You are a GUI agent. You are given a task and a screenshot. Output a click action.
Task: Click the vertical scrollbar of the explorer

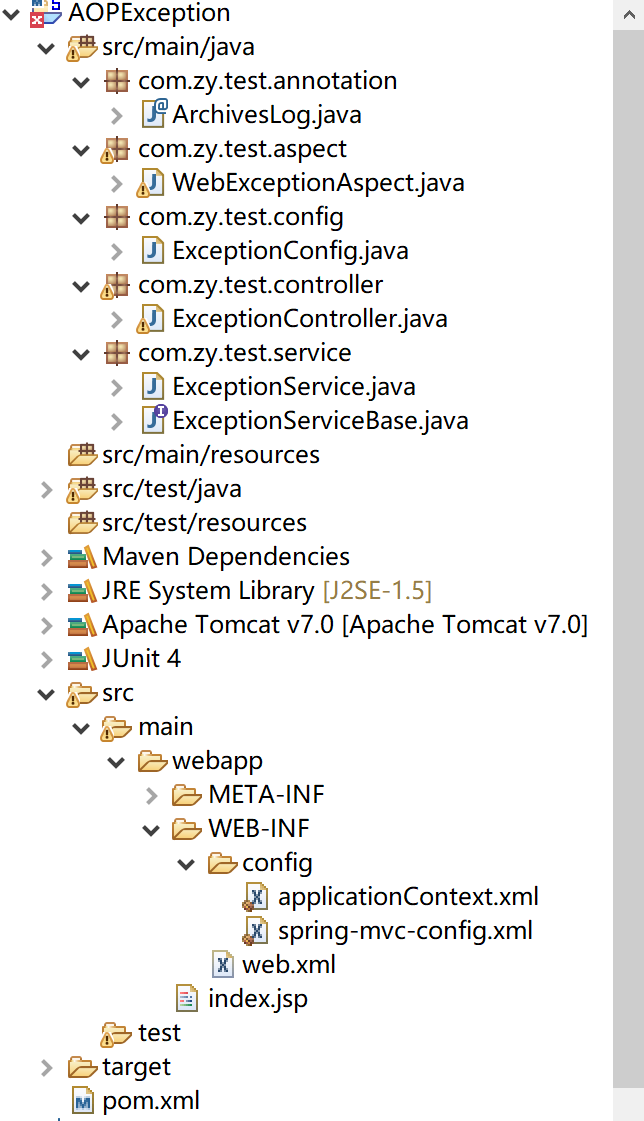click(628, 500)
